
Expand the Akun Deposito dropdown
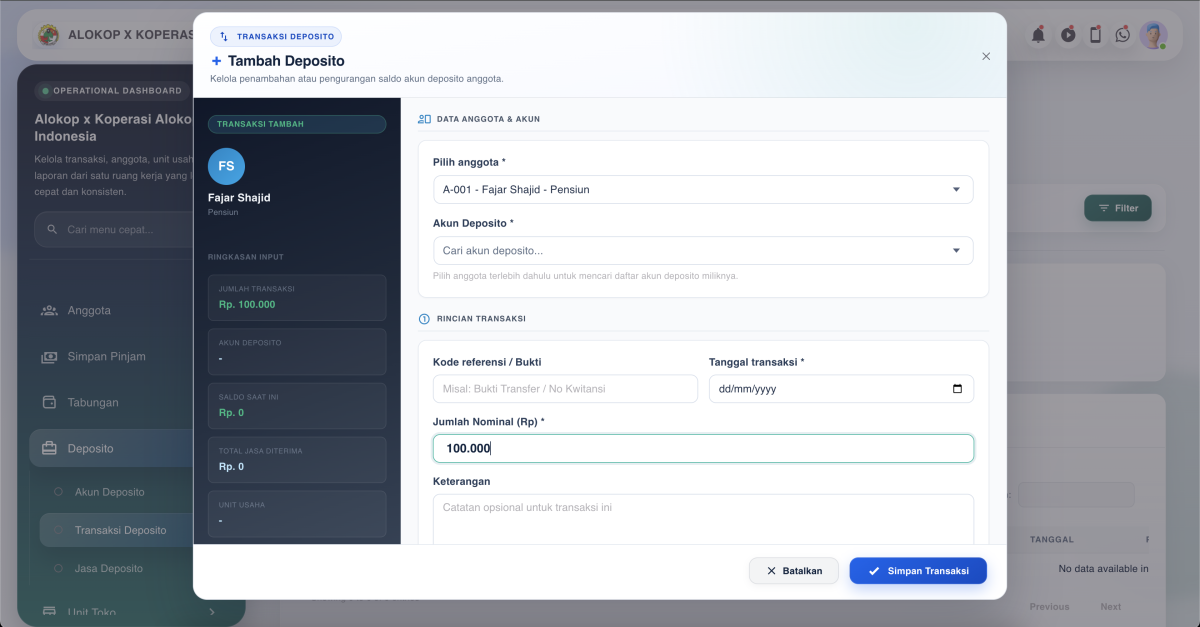702,250
